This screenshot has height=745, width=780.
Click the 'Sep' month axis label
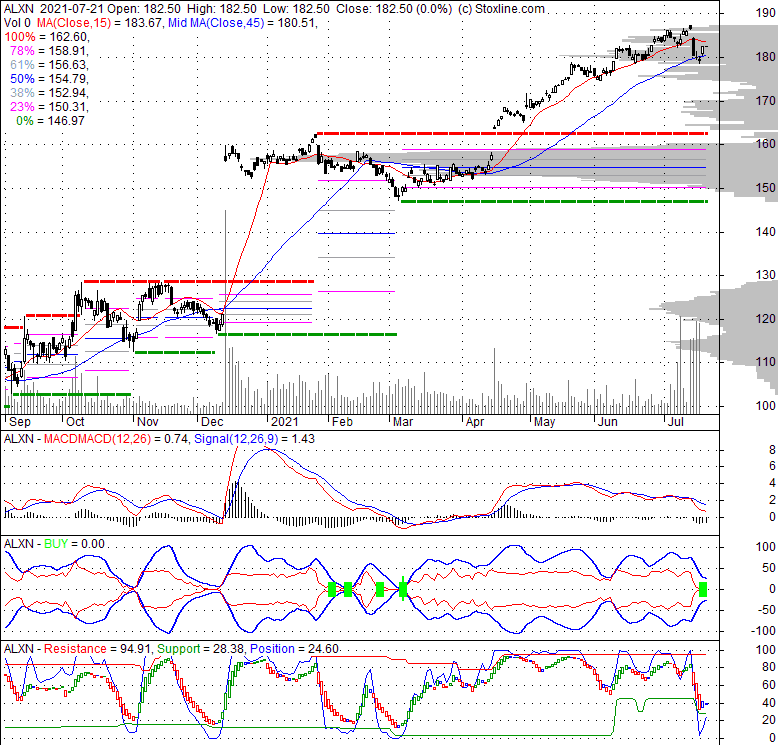(20, 422)
